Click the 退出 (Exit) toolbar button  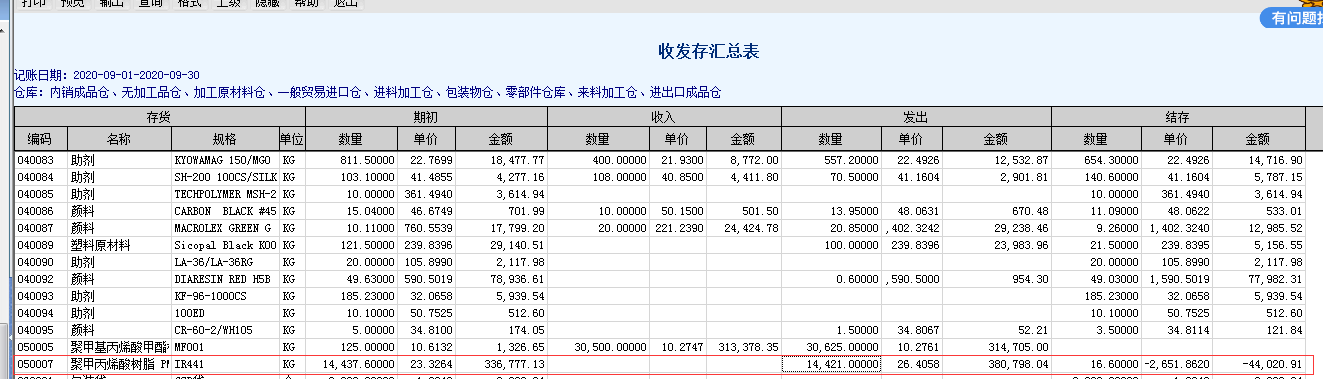pos(345,3)
